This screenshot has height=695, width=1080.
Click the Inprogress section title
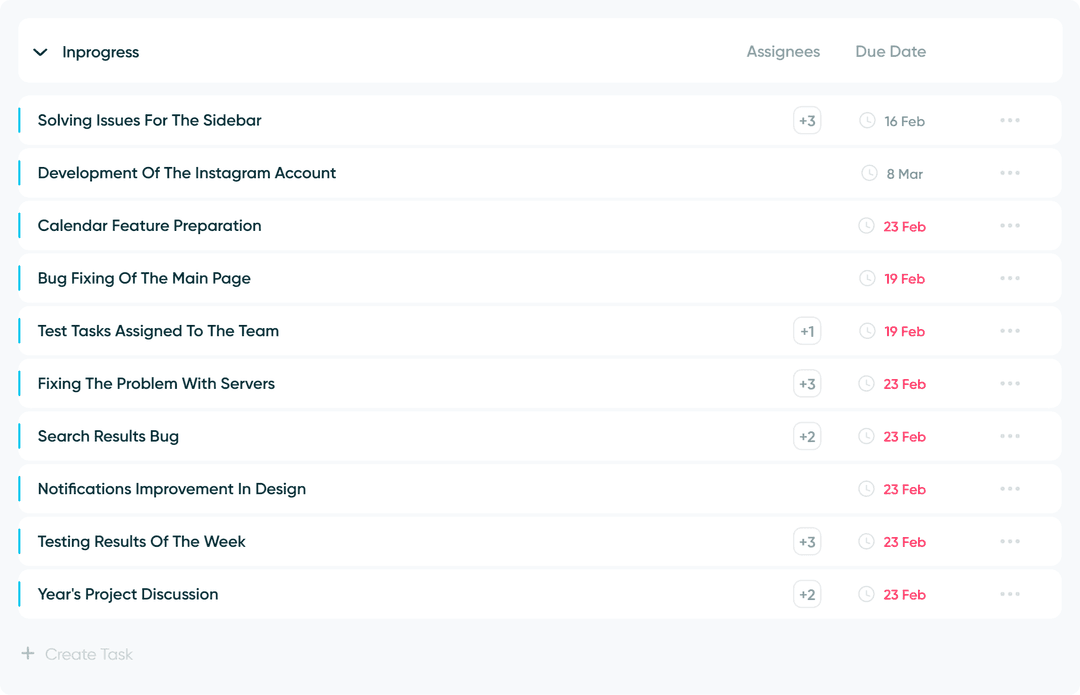(101, 52)
